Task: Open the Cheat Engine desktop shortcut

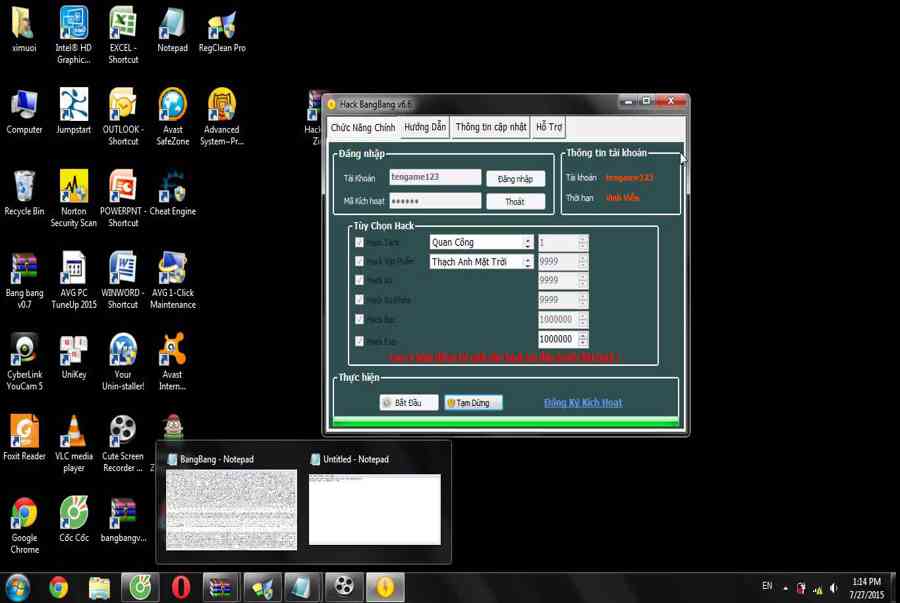Action: (x=172, y=187)
